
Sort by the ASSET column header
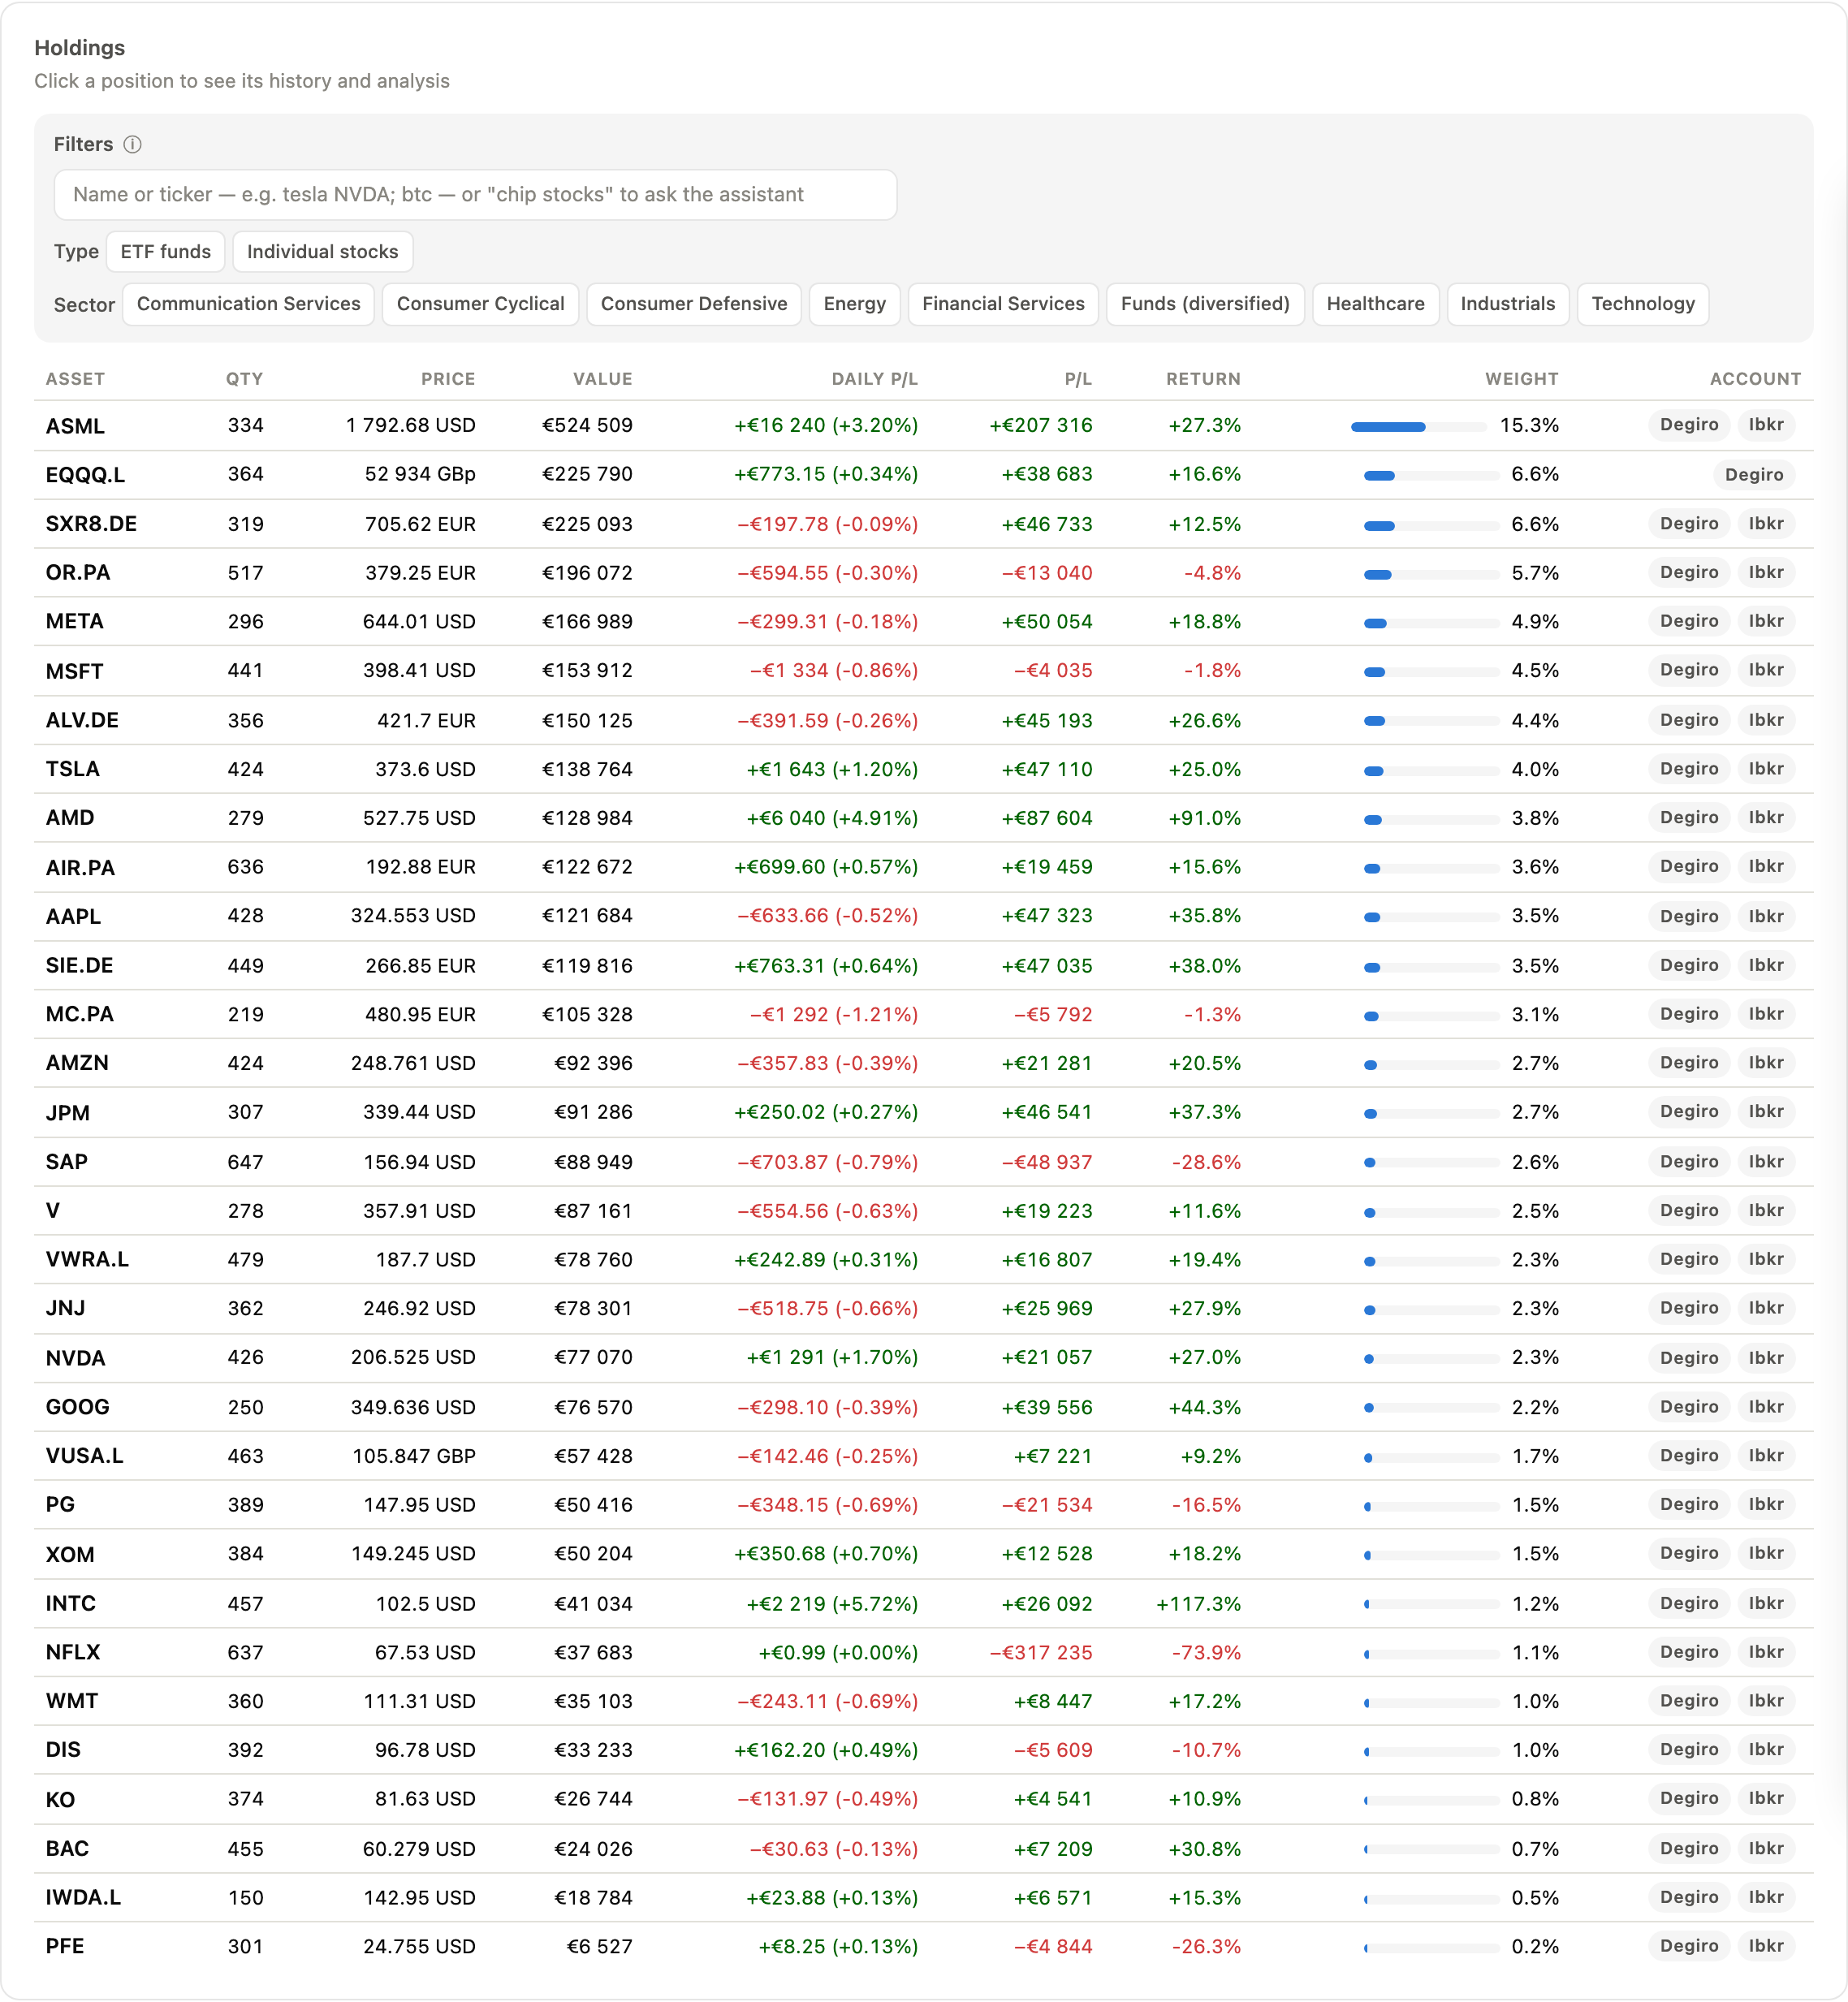click(x=75, y=379)
